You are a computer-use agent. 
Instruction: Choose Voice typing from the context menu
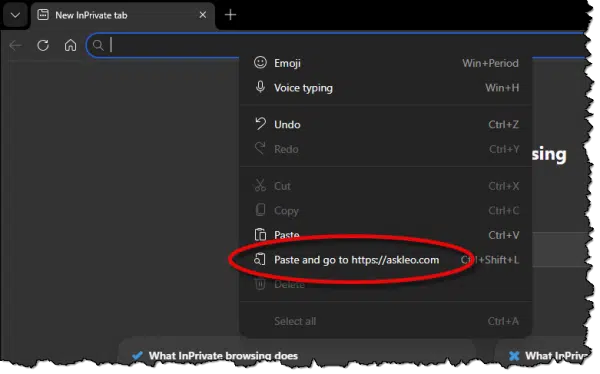click(x=386, y=88)
